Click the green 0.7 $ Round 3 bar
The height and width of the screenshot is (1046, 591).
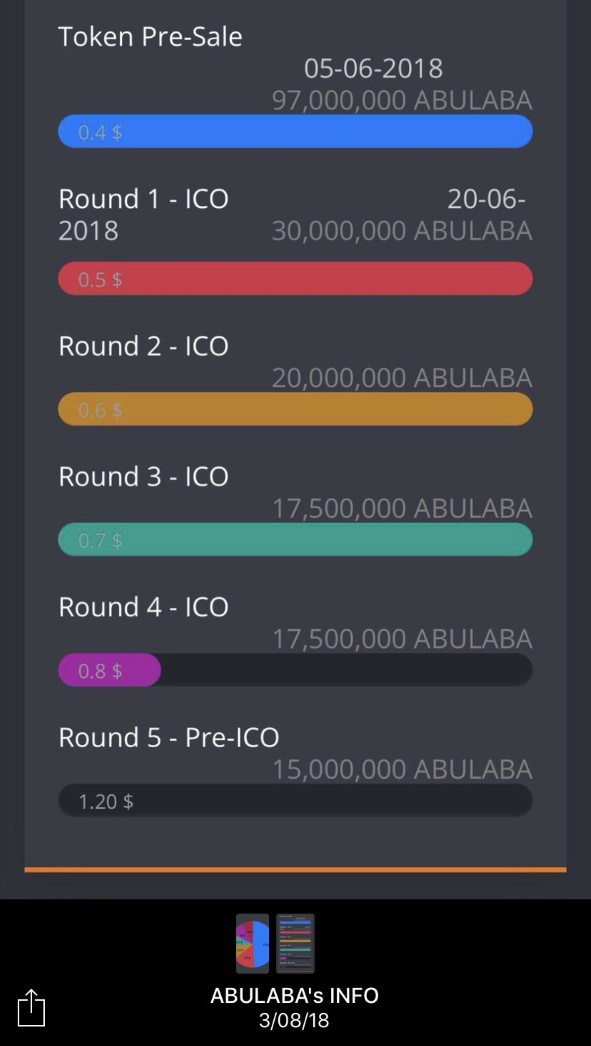296,540
